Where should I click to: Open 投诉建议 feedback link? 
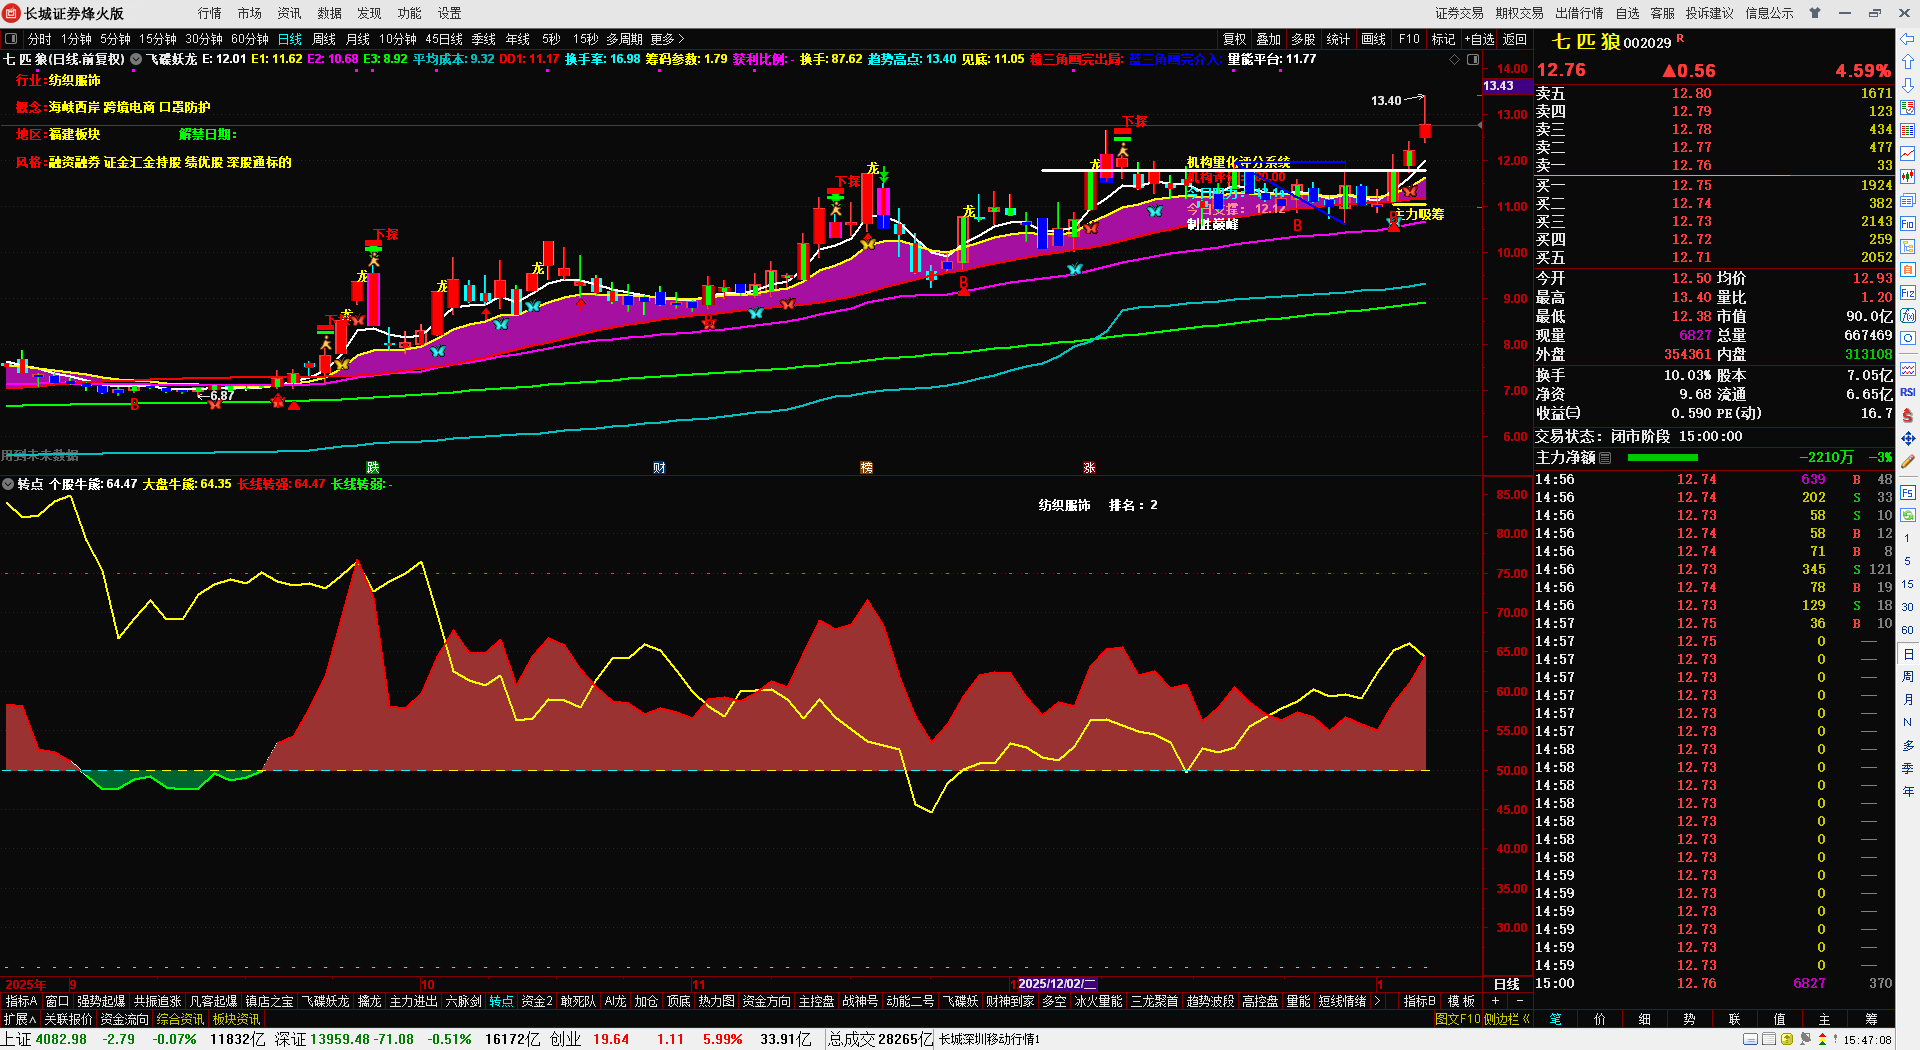[x=1710, y=13]
